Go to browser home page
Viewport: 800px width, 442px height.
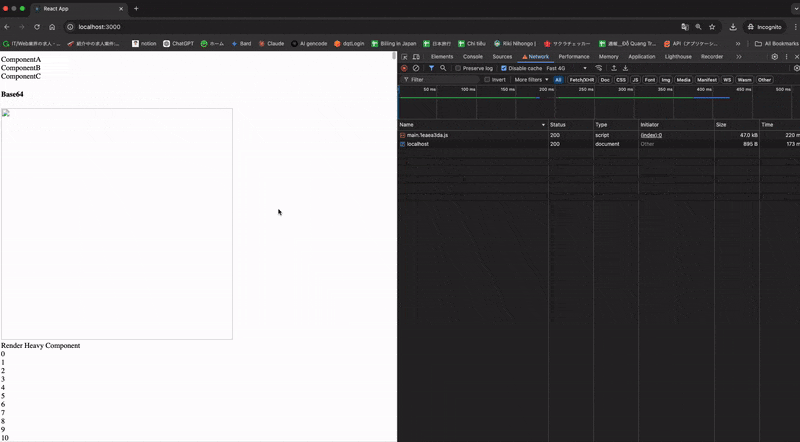click(x=52, y=27)
